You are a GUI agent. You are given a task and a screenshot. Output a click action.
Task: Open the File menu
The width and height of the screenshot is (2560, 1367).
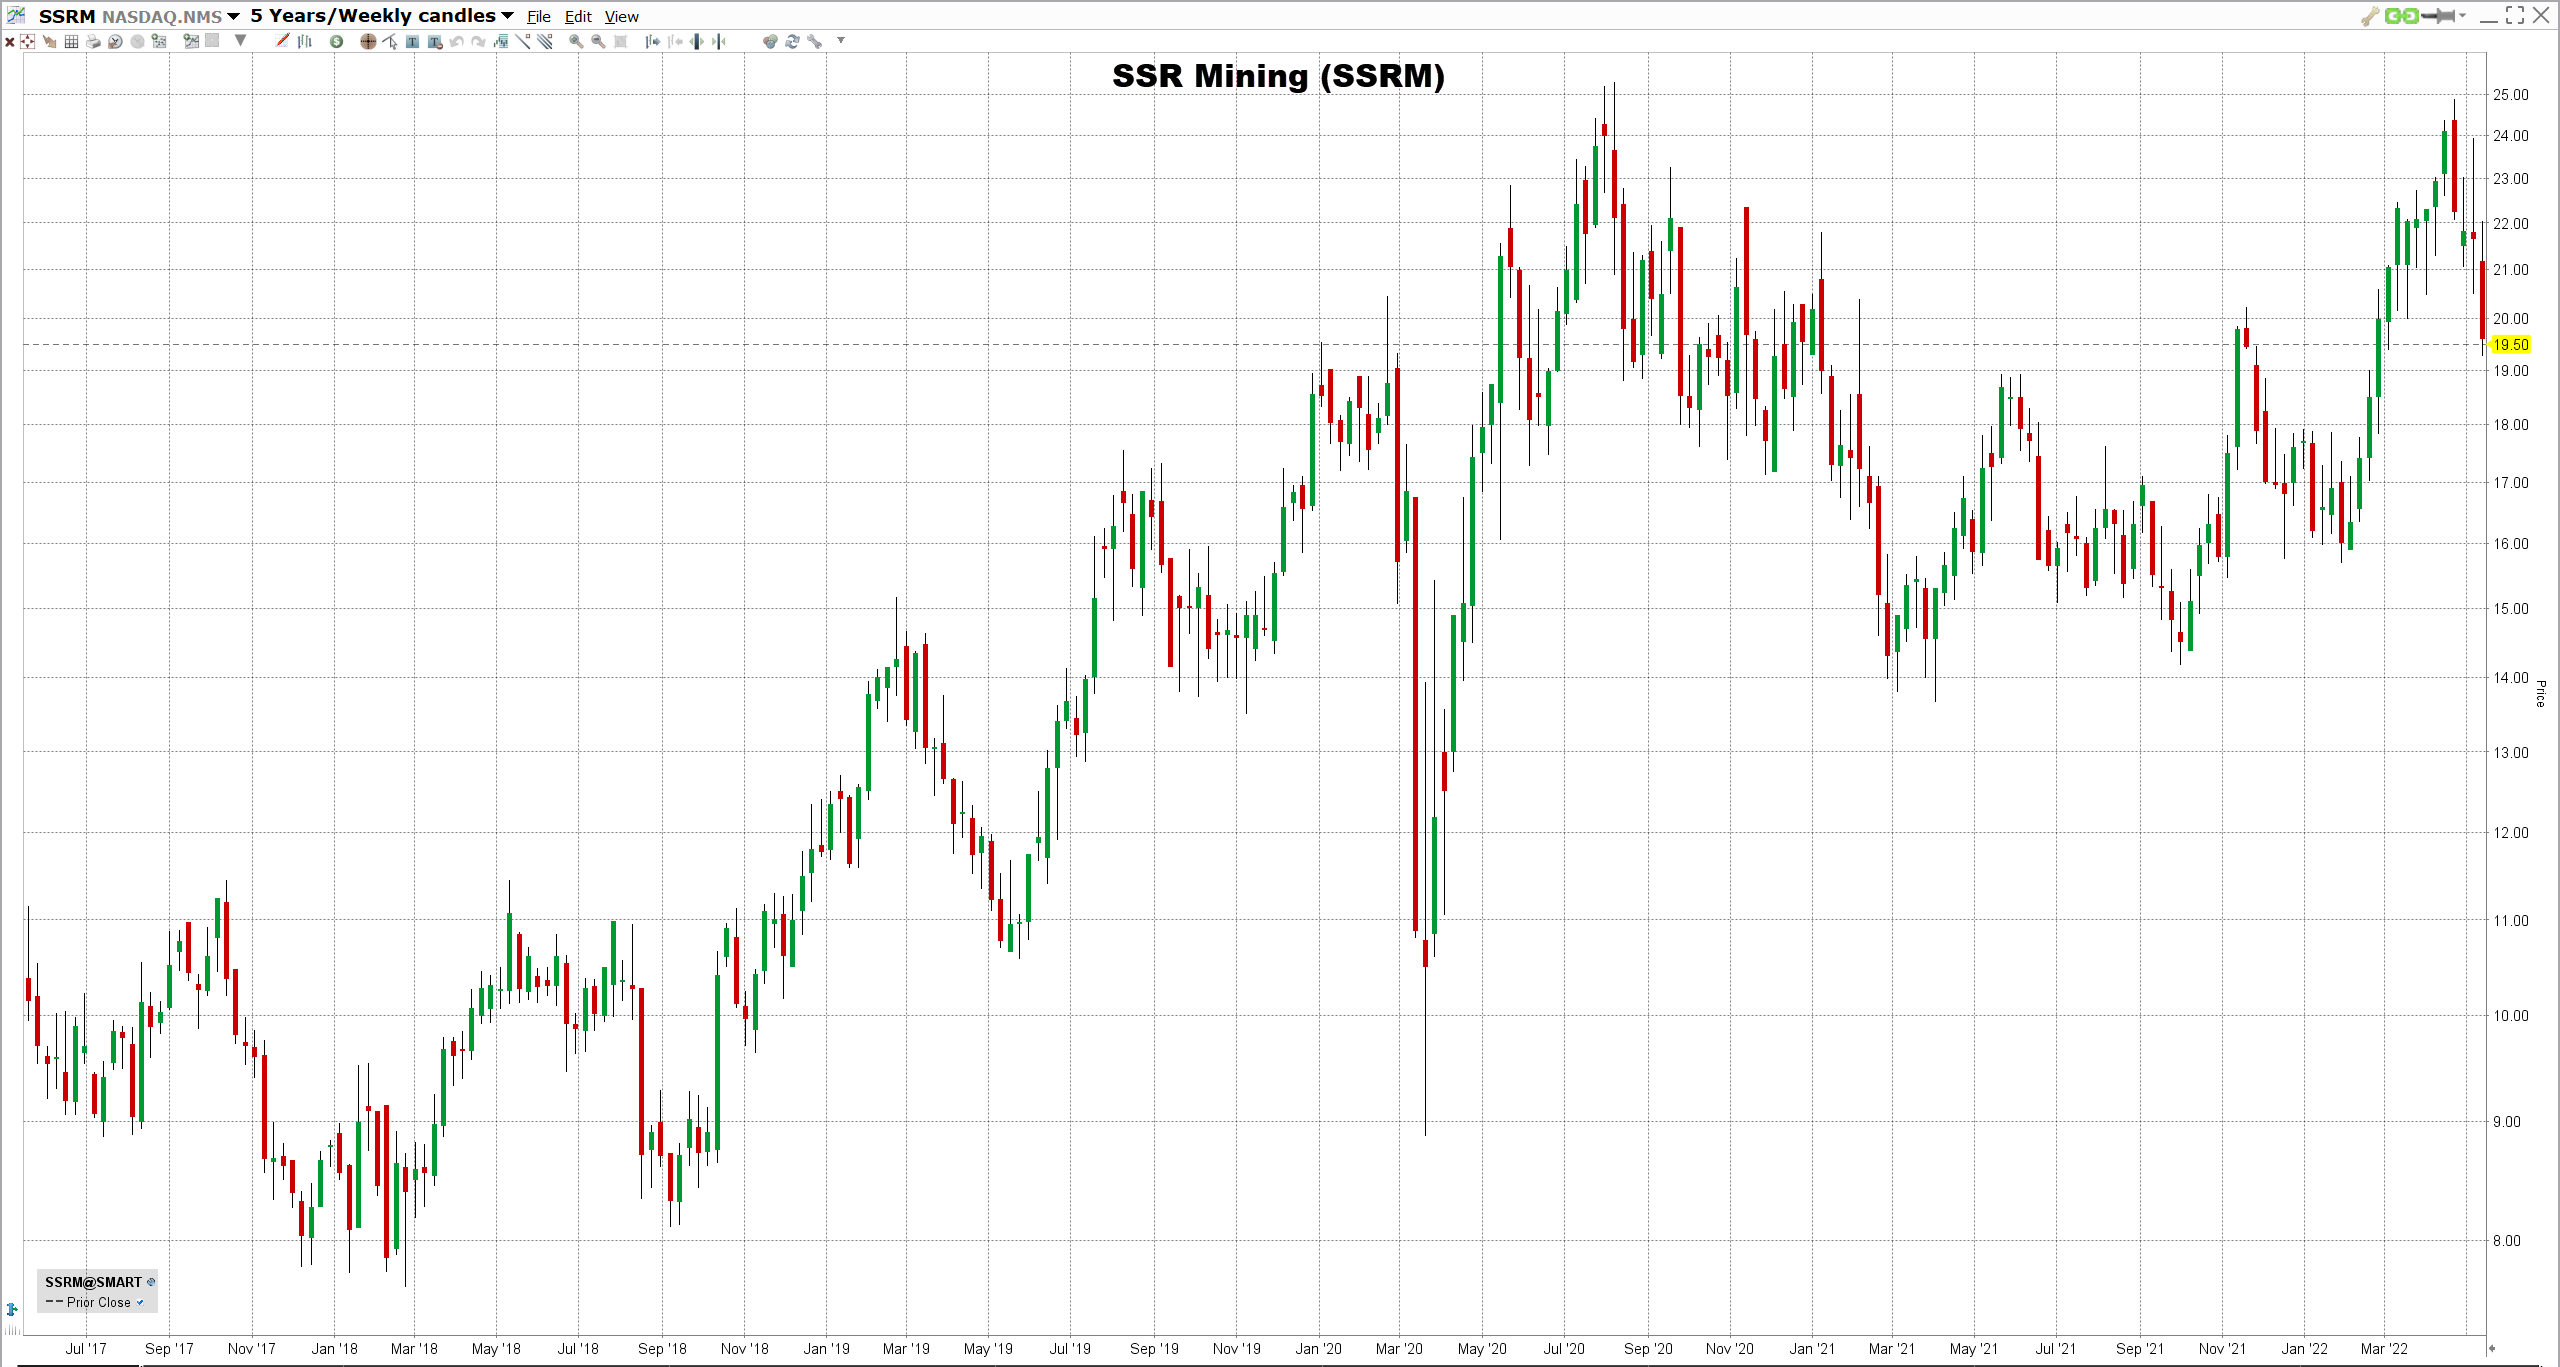click(539, 17)
